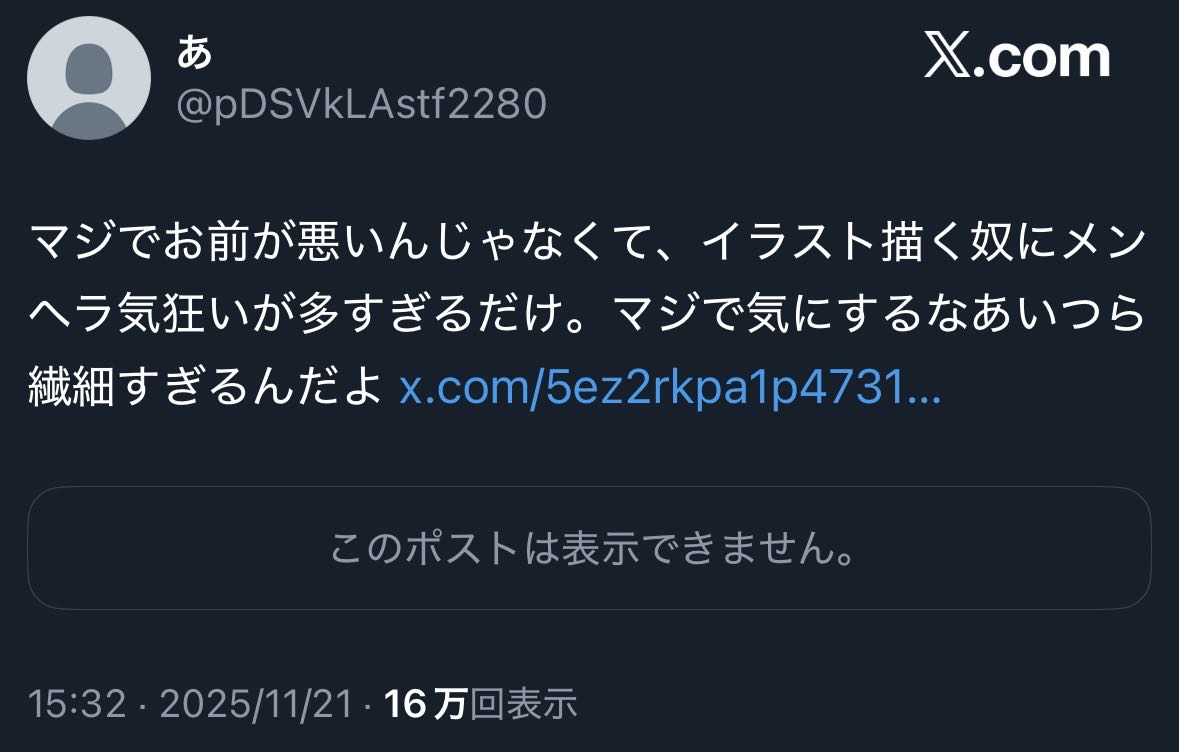Viewport: 1179px width, 752px height.
Task: Click the word あいつら at line end
Action: [1058, 314]
